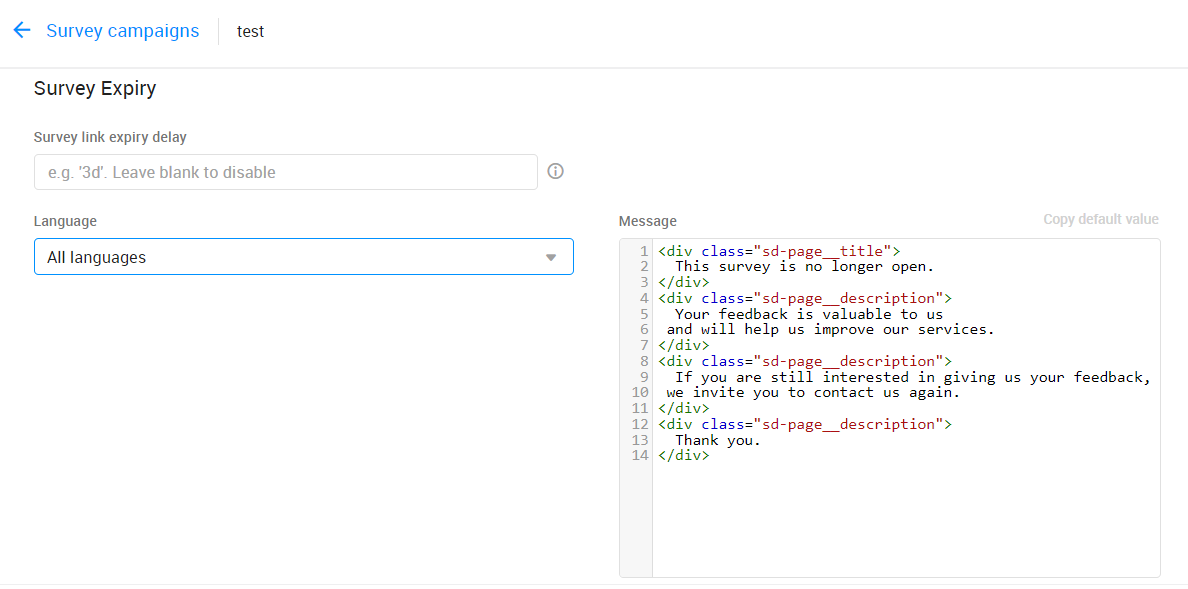The width and height of the screenshot is (1188, 589).
Task: Open the Survey campaigns link
Action: (122, 31)
